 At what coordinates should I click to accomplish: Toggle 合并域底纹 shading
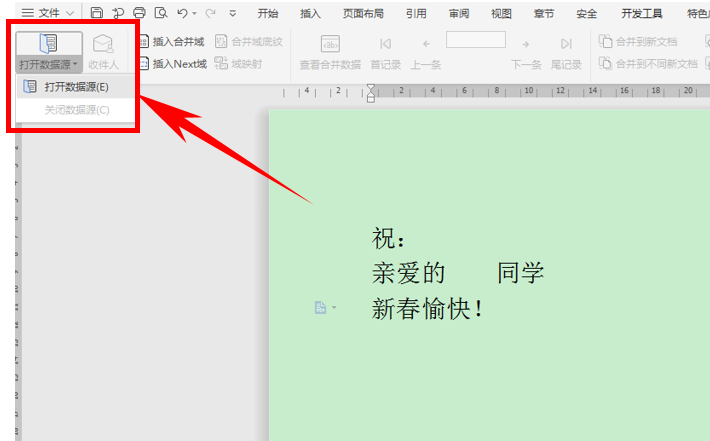[249, 42]
